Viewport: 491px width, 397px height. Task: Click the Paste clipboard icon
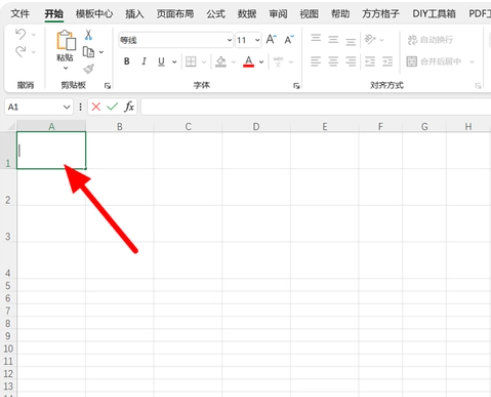pos(66,40)
